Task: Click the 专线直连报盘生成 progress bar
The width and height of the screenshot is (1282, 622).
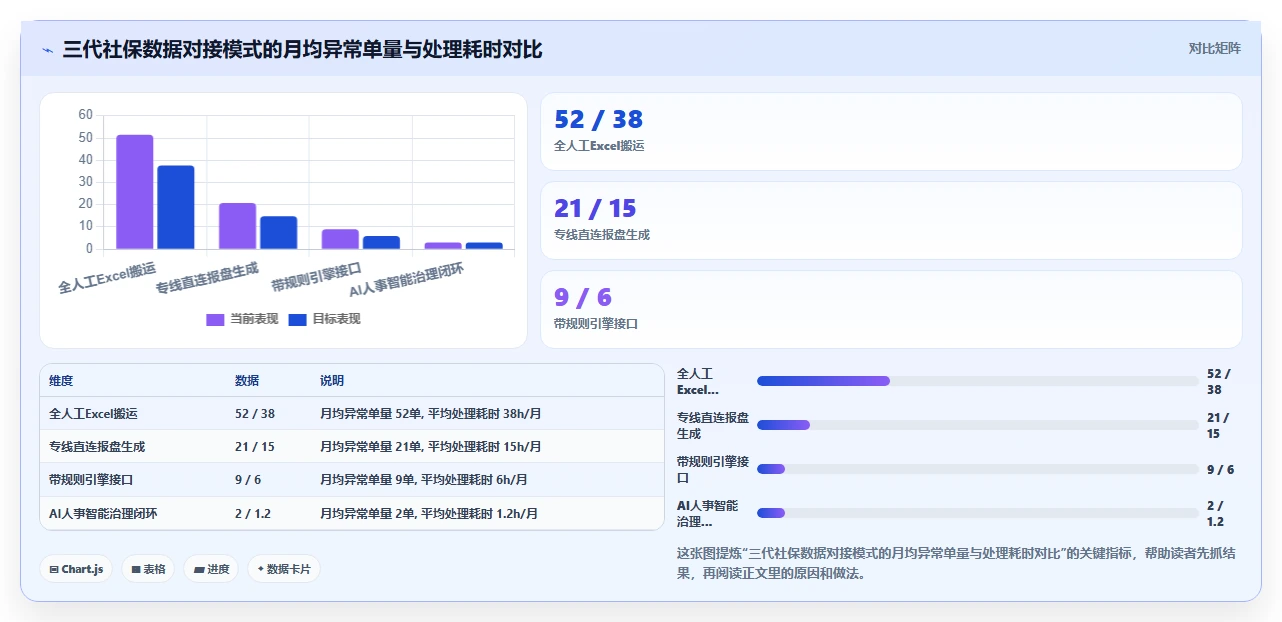Action: coord(977,425)
